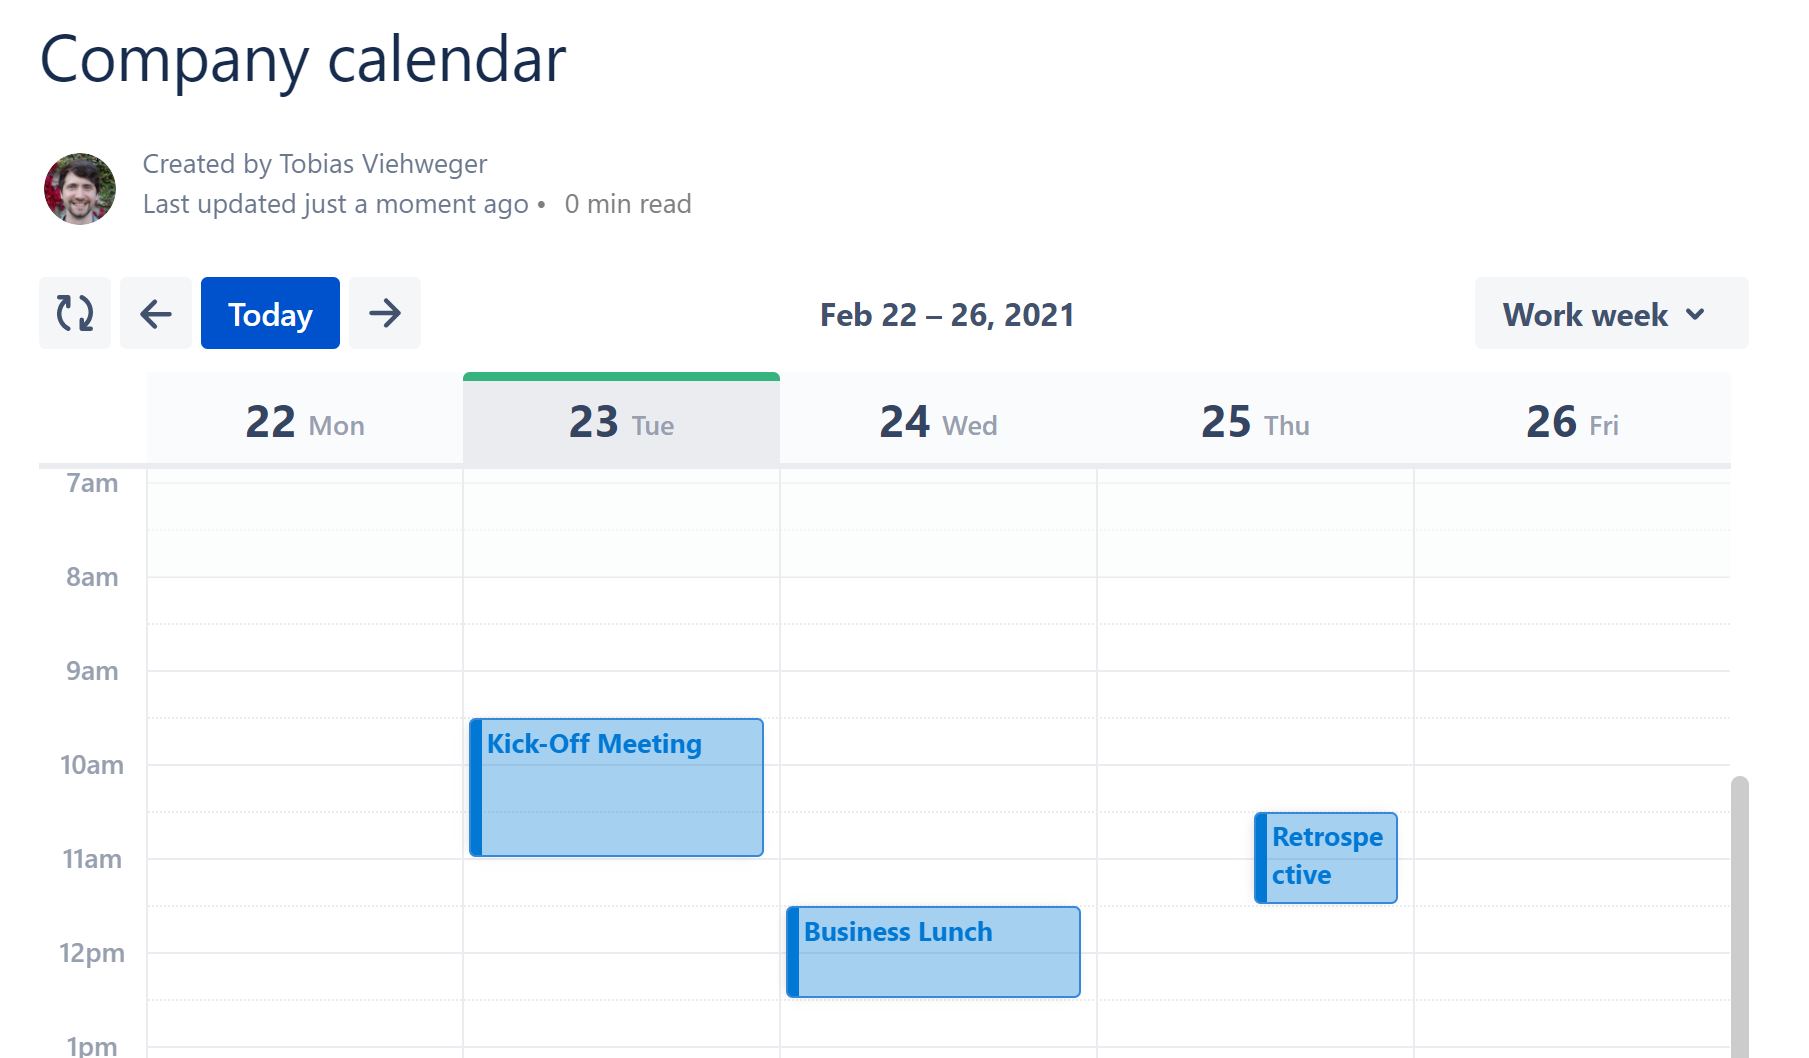
Task: Go to next week arrow
Action: [385, 313]
